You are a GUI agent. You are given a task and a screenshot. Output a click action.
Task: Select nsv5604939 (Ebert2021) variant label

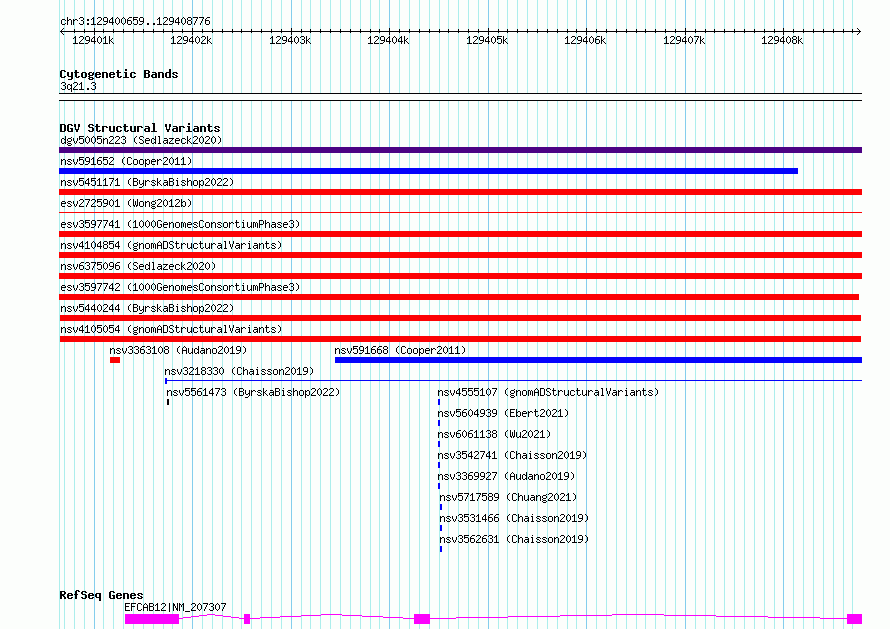pos(503,413)
